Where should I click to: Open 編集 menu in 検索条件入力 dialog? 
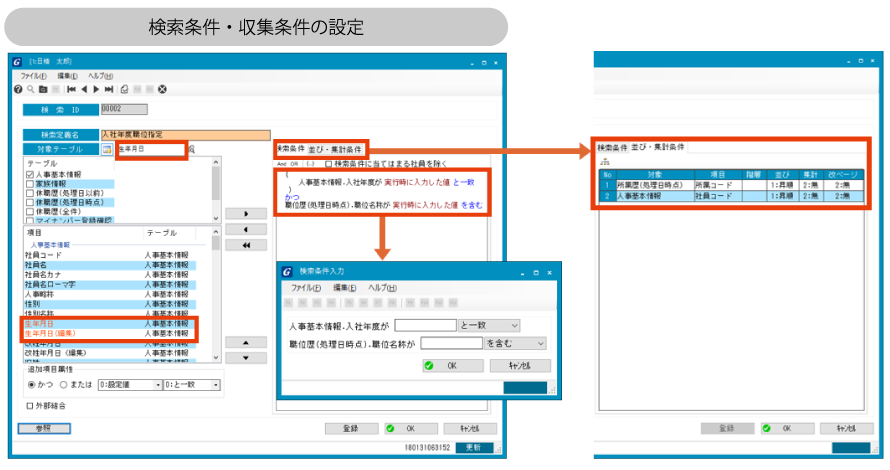[x=345, y=288]
